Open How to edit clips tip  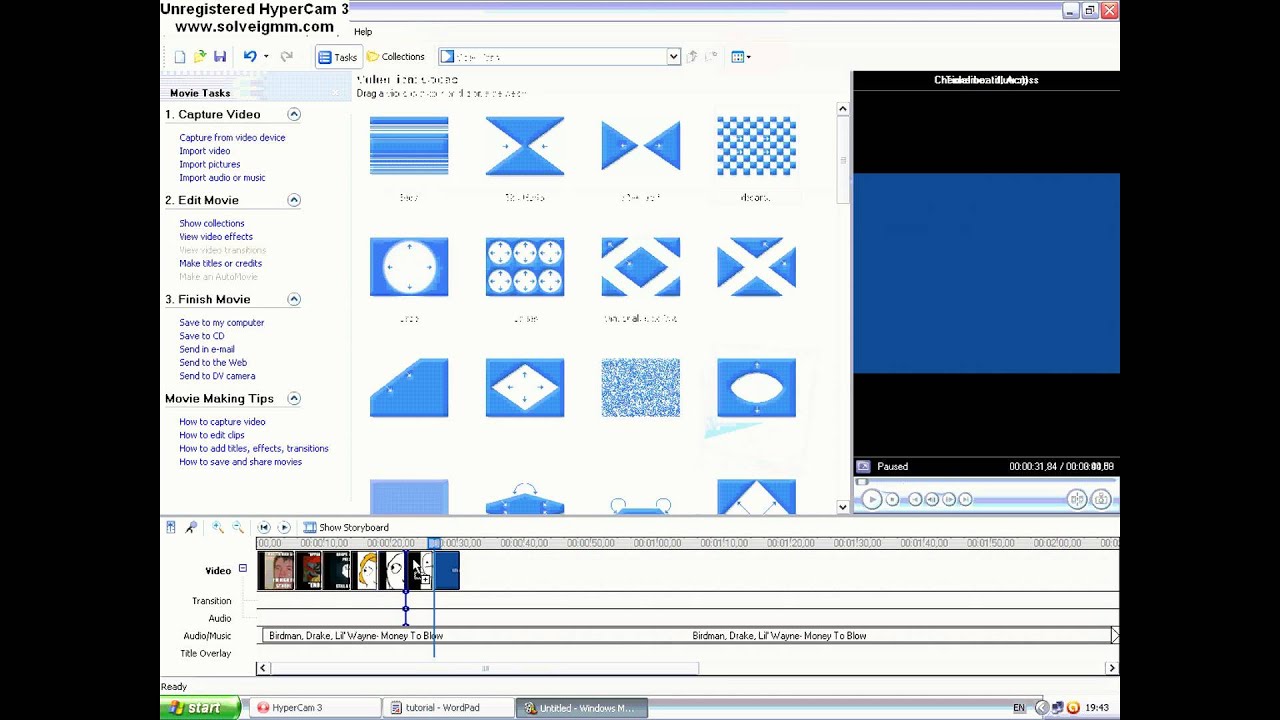(x=211, y=435)
